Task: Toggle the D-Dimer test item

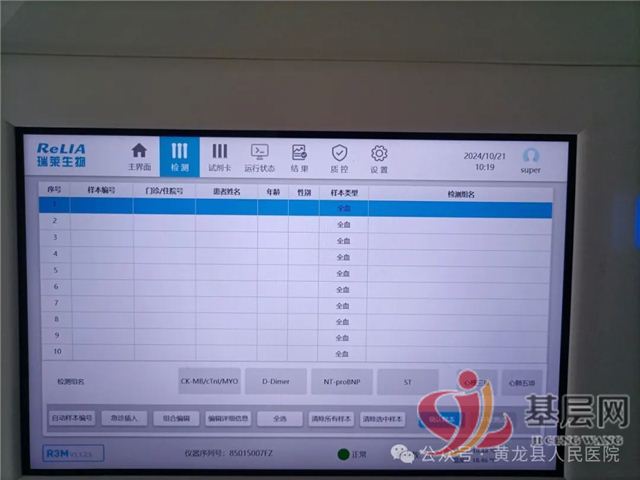Action: pos(275,381)
